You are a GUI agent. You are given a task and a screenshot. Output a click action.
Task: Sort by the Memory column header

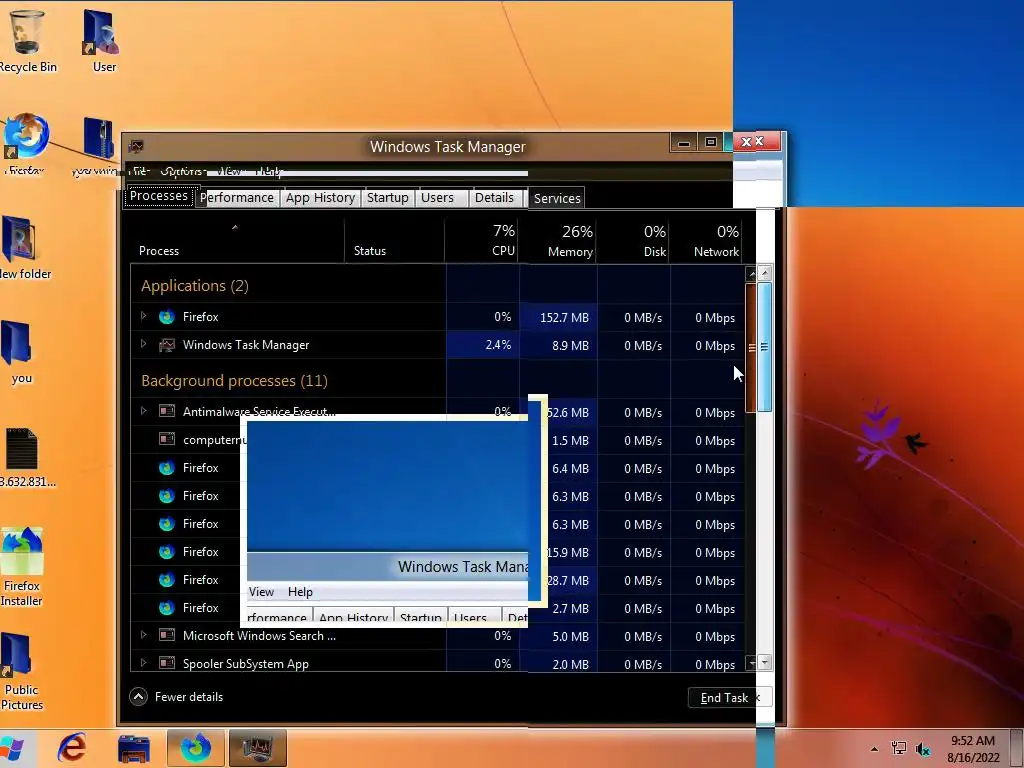coord(558,240)
